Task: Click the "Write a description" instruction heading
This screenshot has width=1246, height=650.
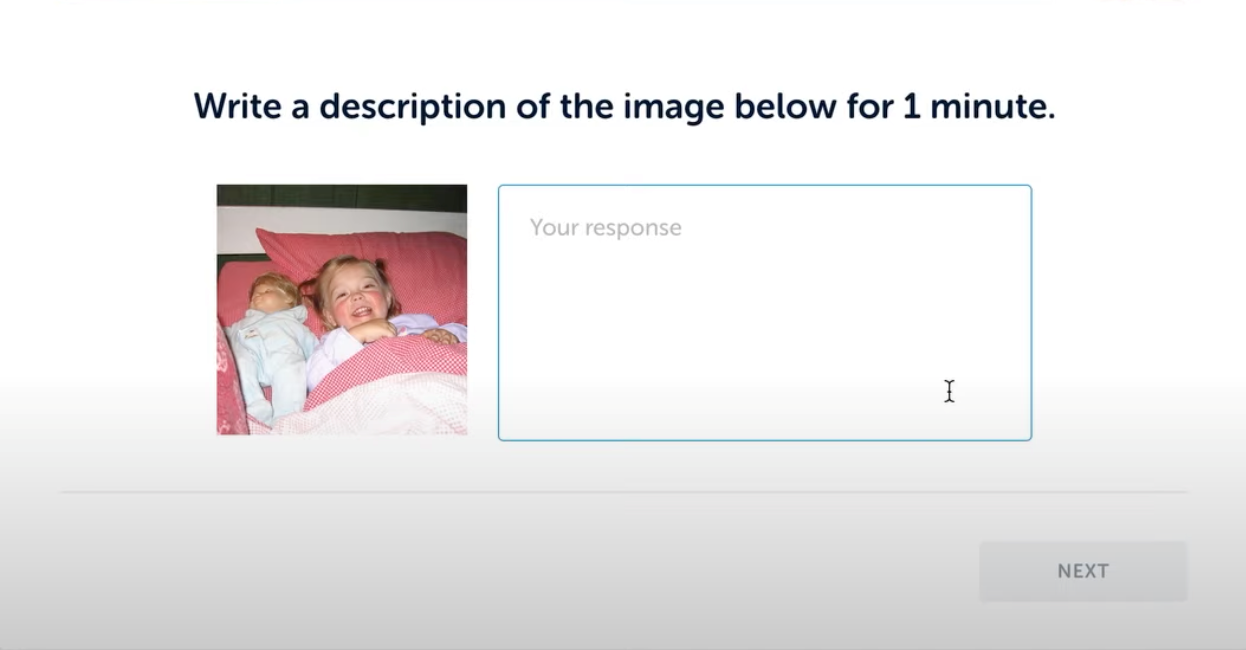Action: tap(624, 106)
